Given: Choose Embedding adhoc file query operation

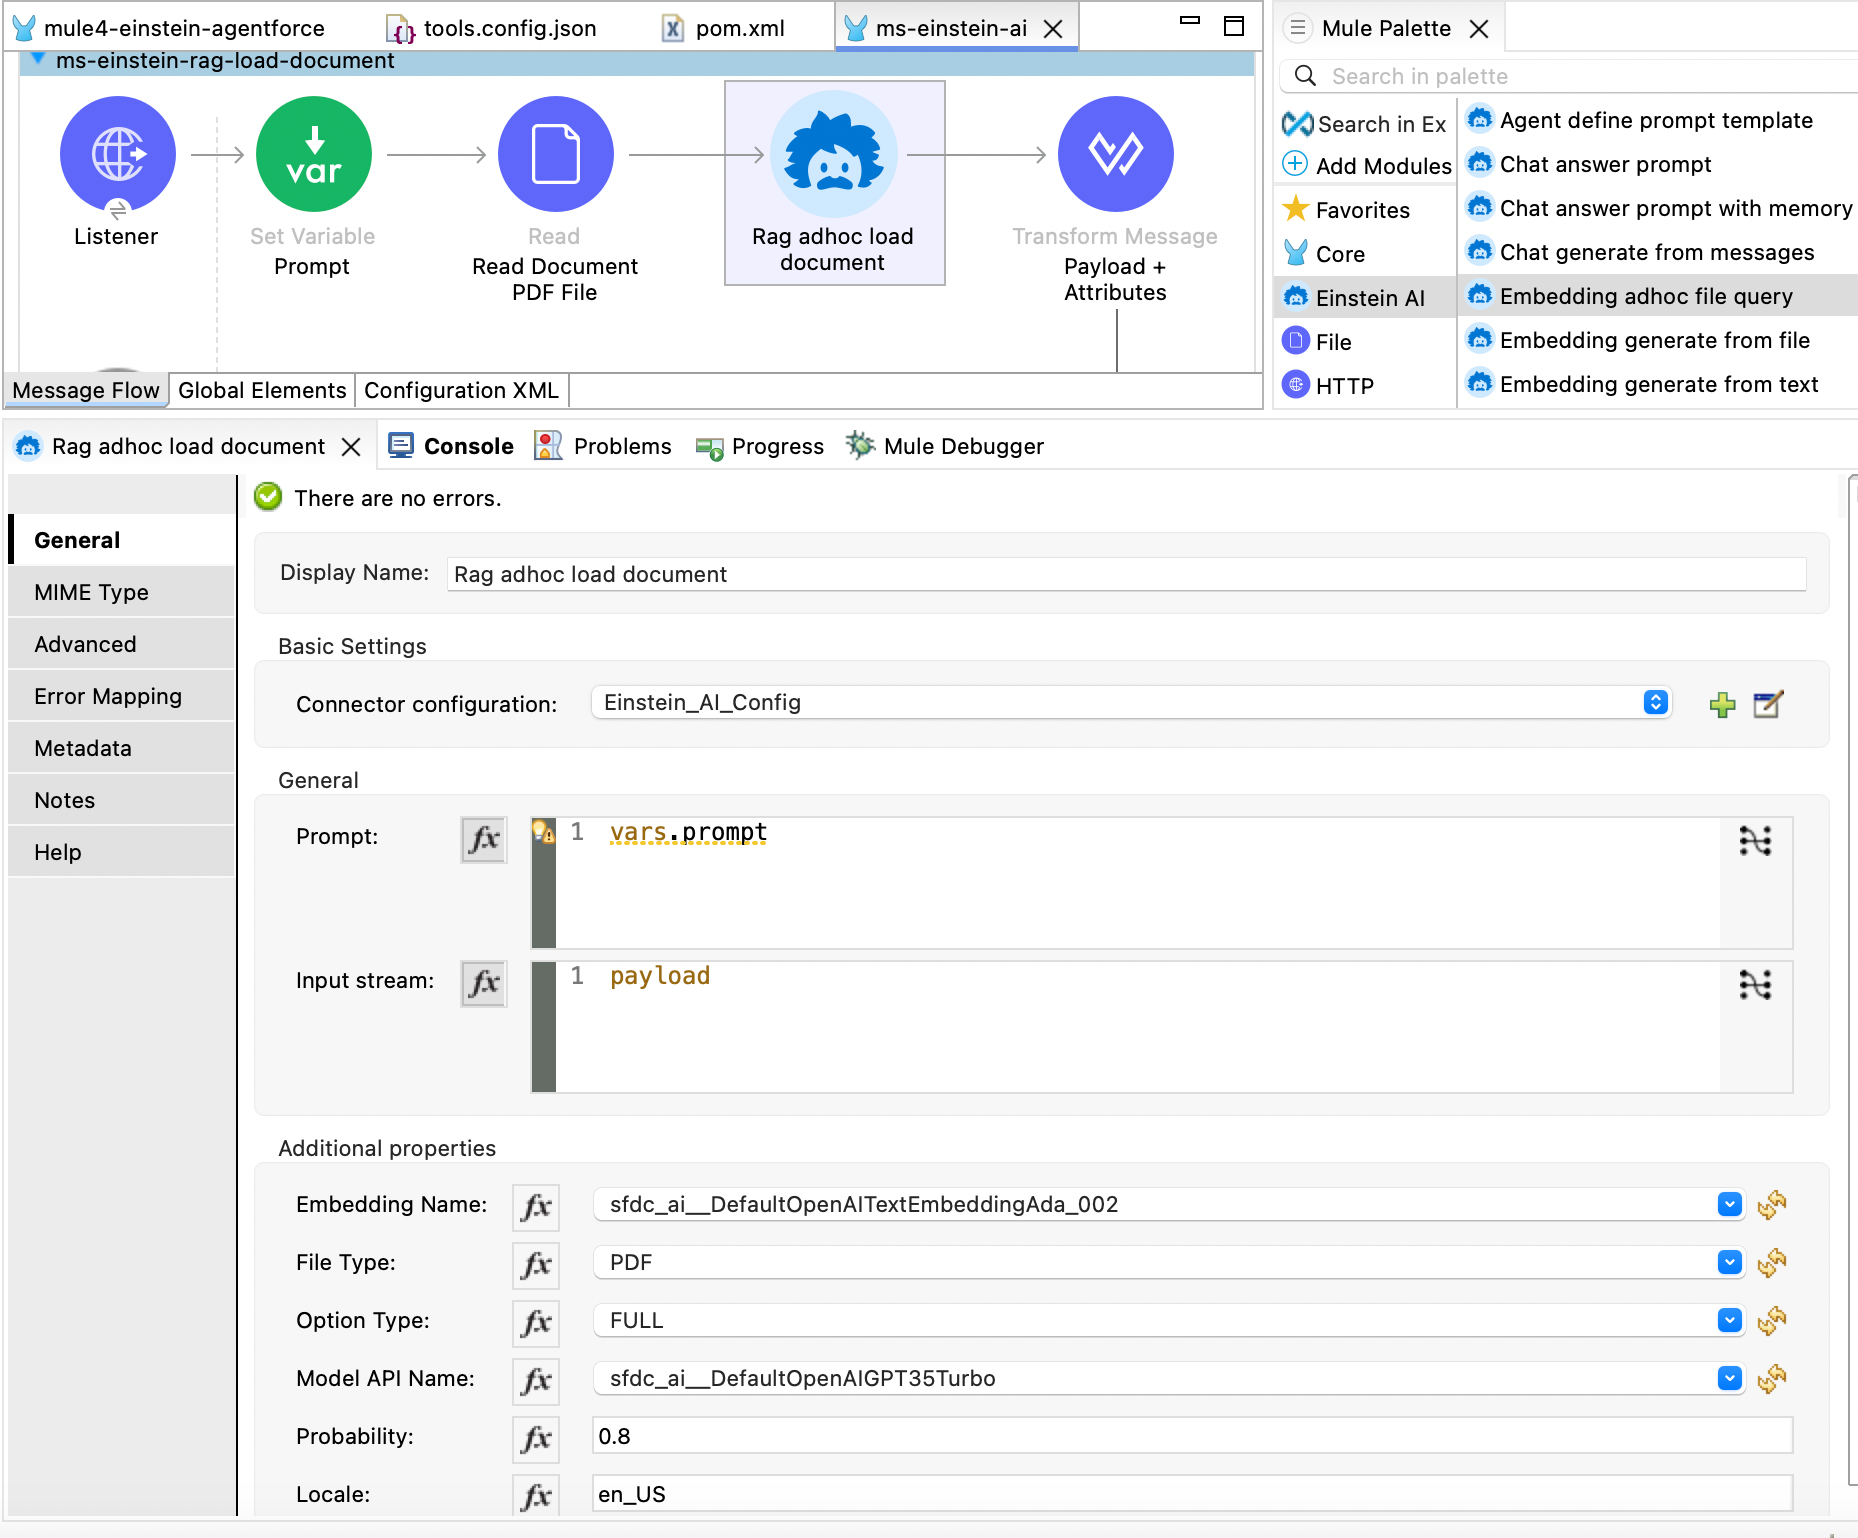Looking at the screenshot, I should click(1656, 296).
